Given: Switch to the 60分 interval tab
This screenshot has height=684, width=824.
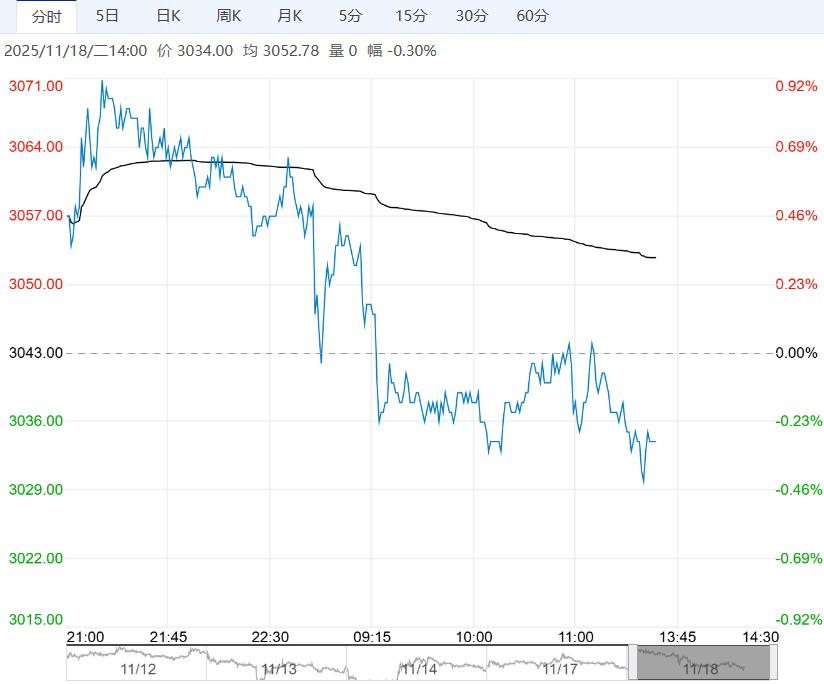Looking at the screenshot, I should coord(533,16).
